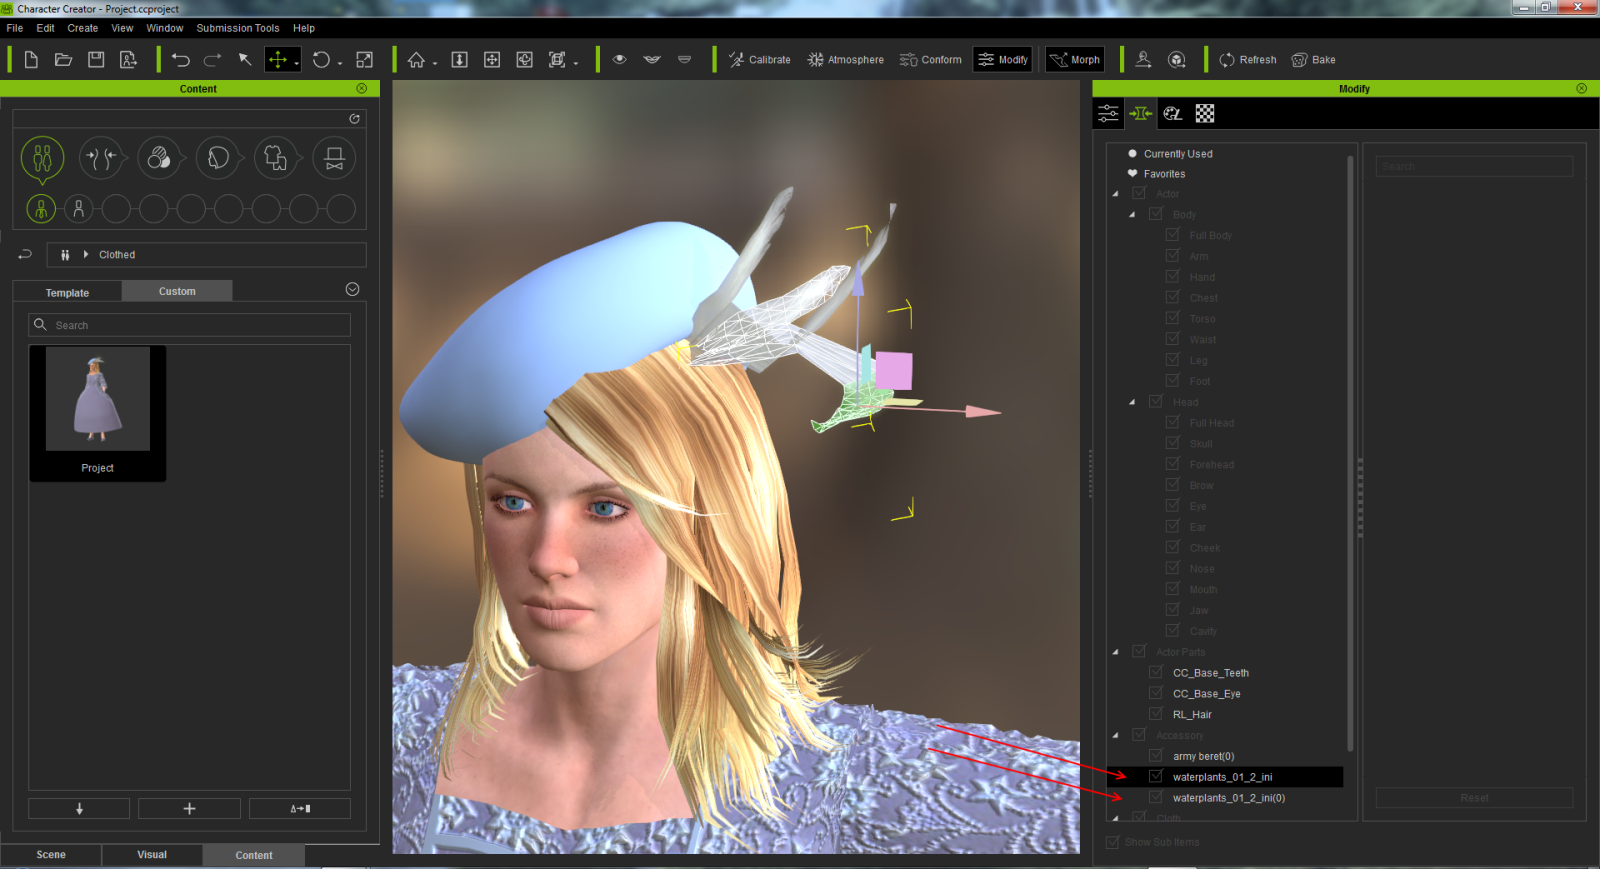This screenshot has width=1600, height=869.
Task: Click the Conform button
Action: coord(931,60)
